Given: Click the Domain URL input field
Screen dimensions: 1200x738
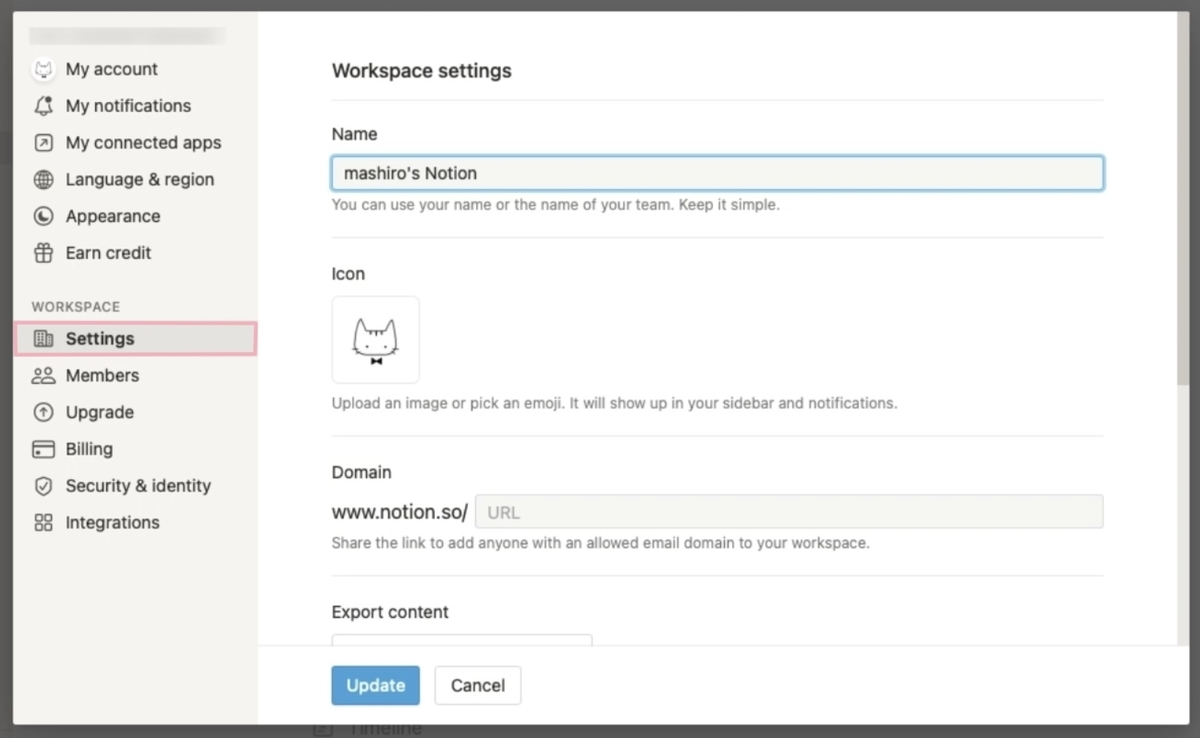Looking at the screenshot, I should 789,511.
